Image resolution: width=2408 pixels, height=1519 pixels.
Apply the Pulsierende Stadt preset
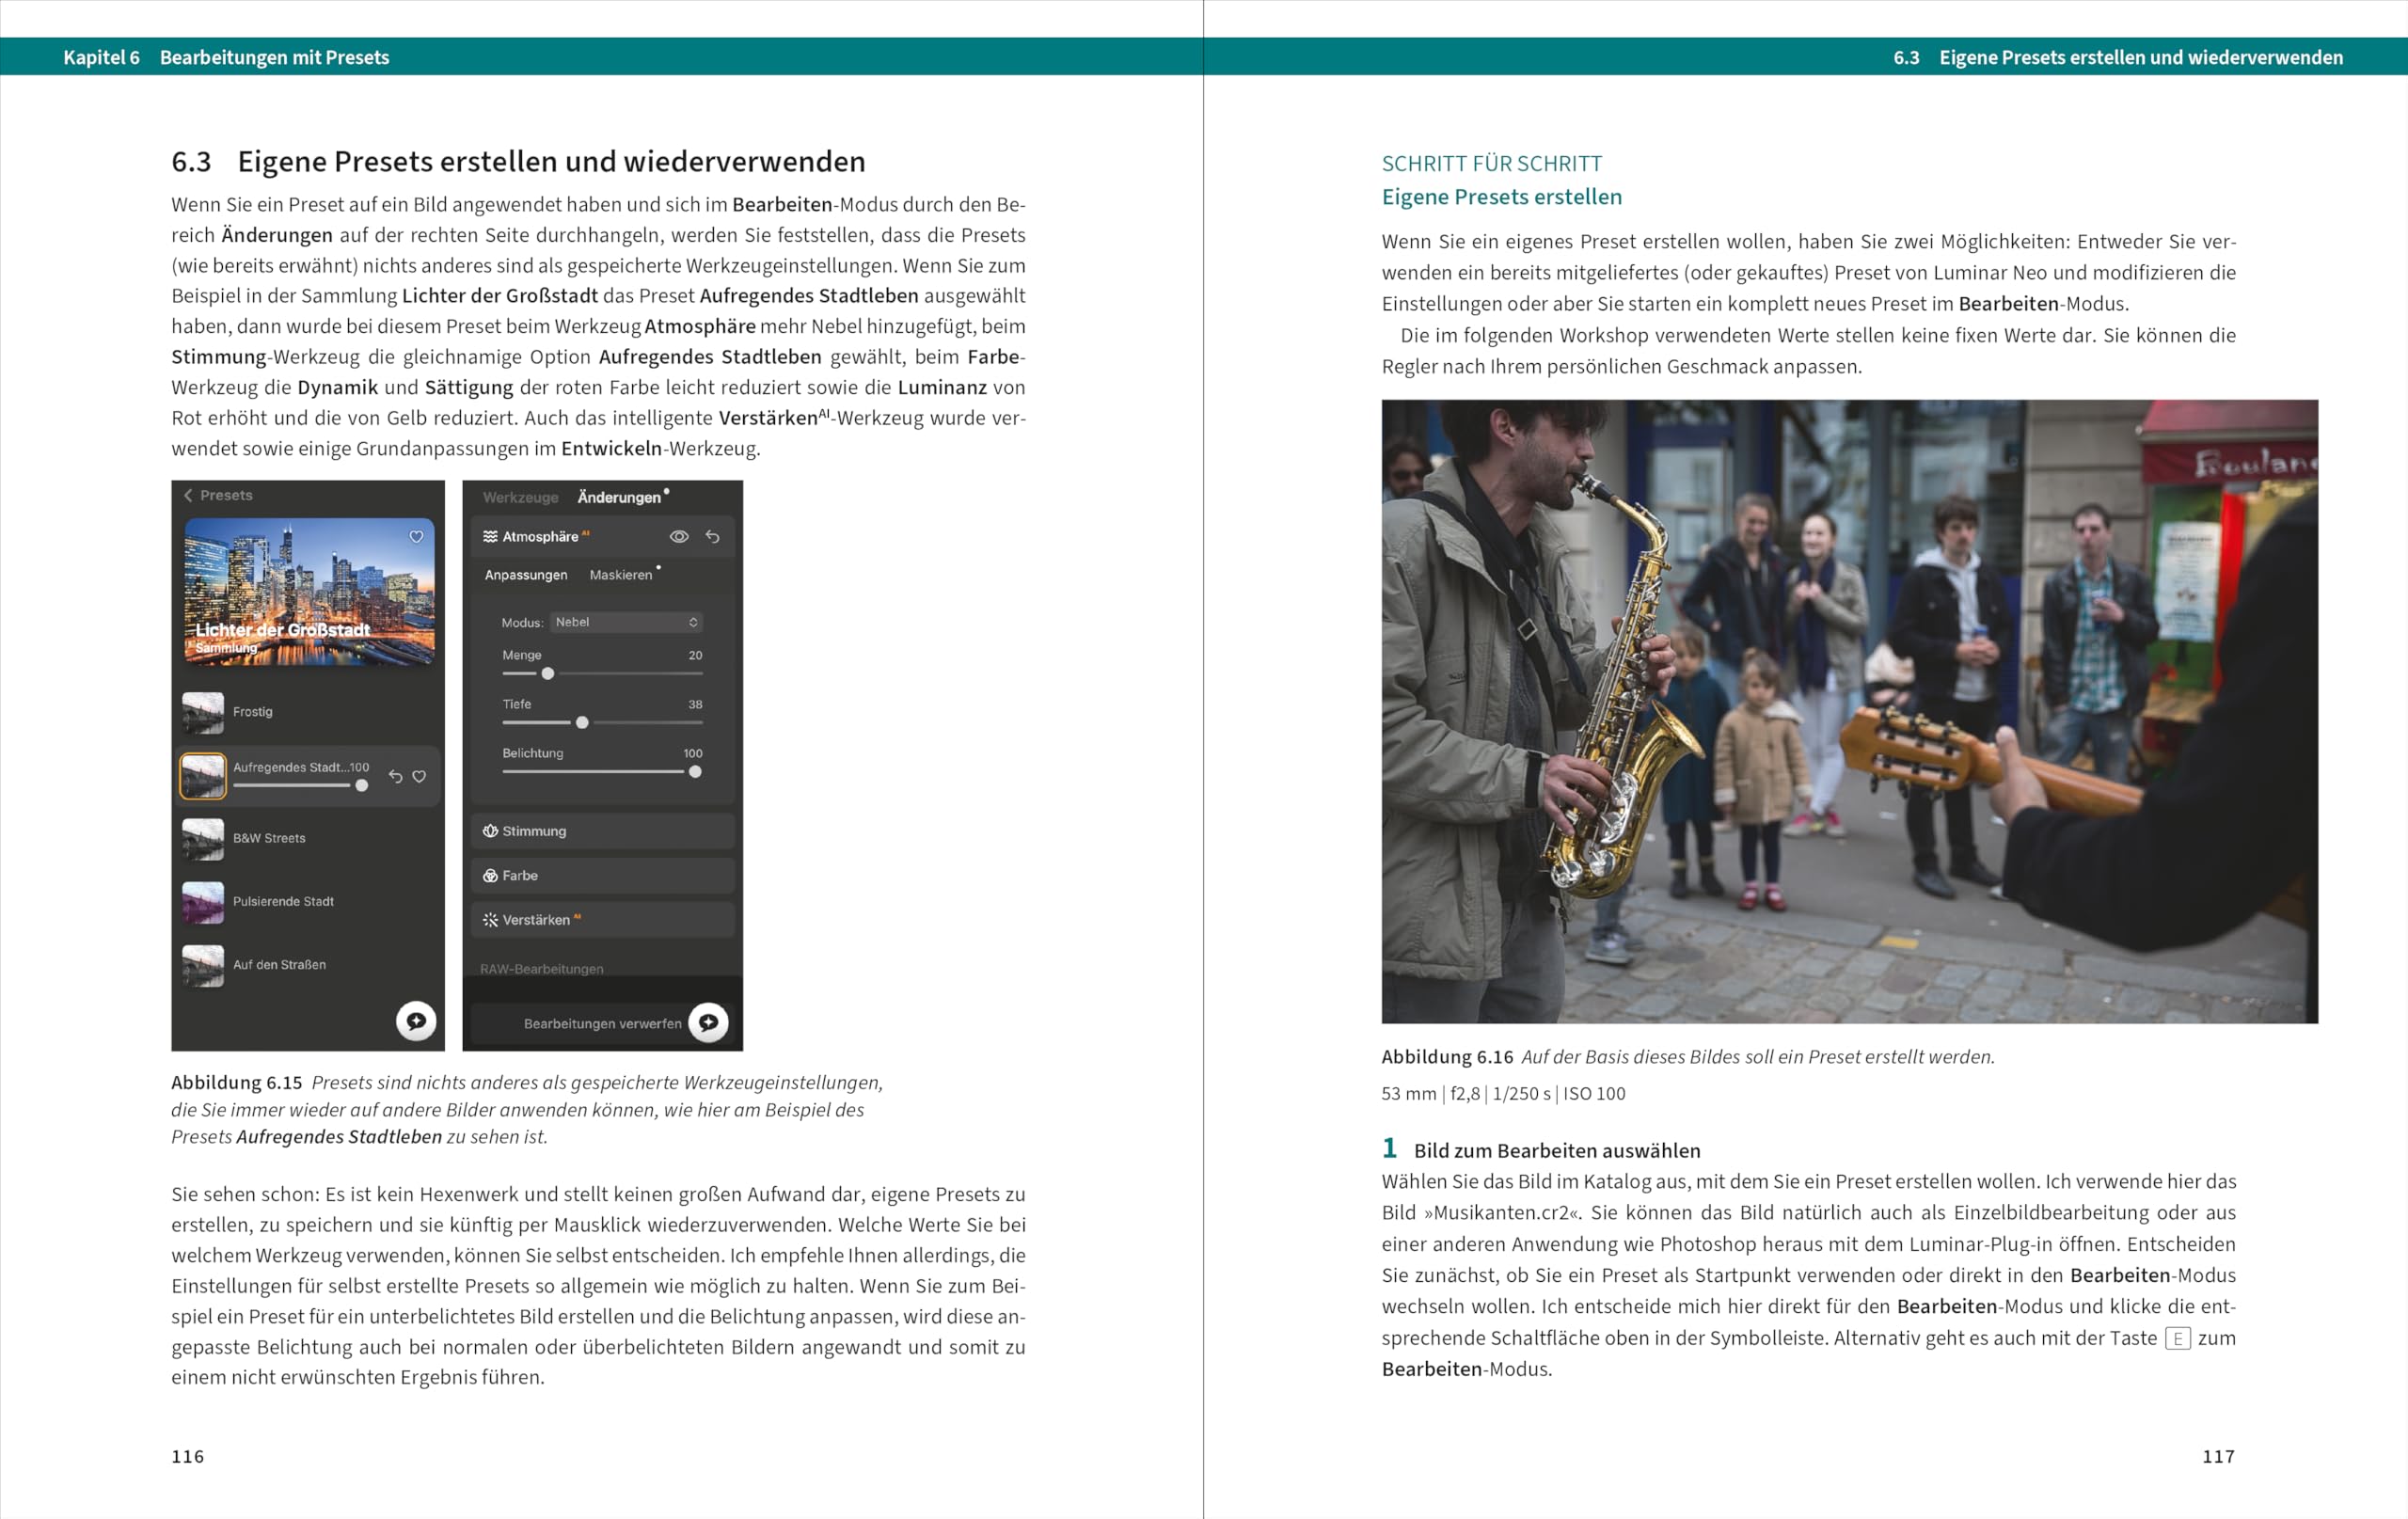308,902
